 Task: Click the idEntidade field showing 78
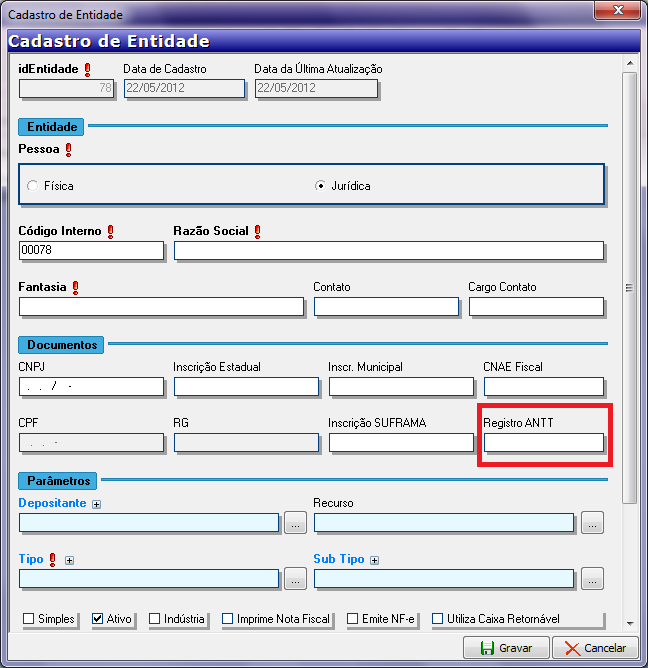66,89
